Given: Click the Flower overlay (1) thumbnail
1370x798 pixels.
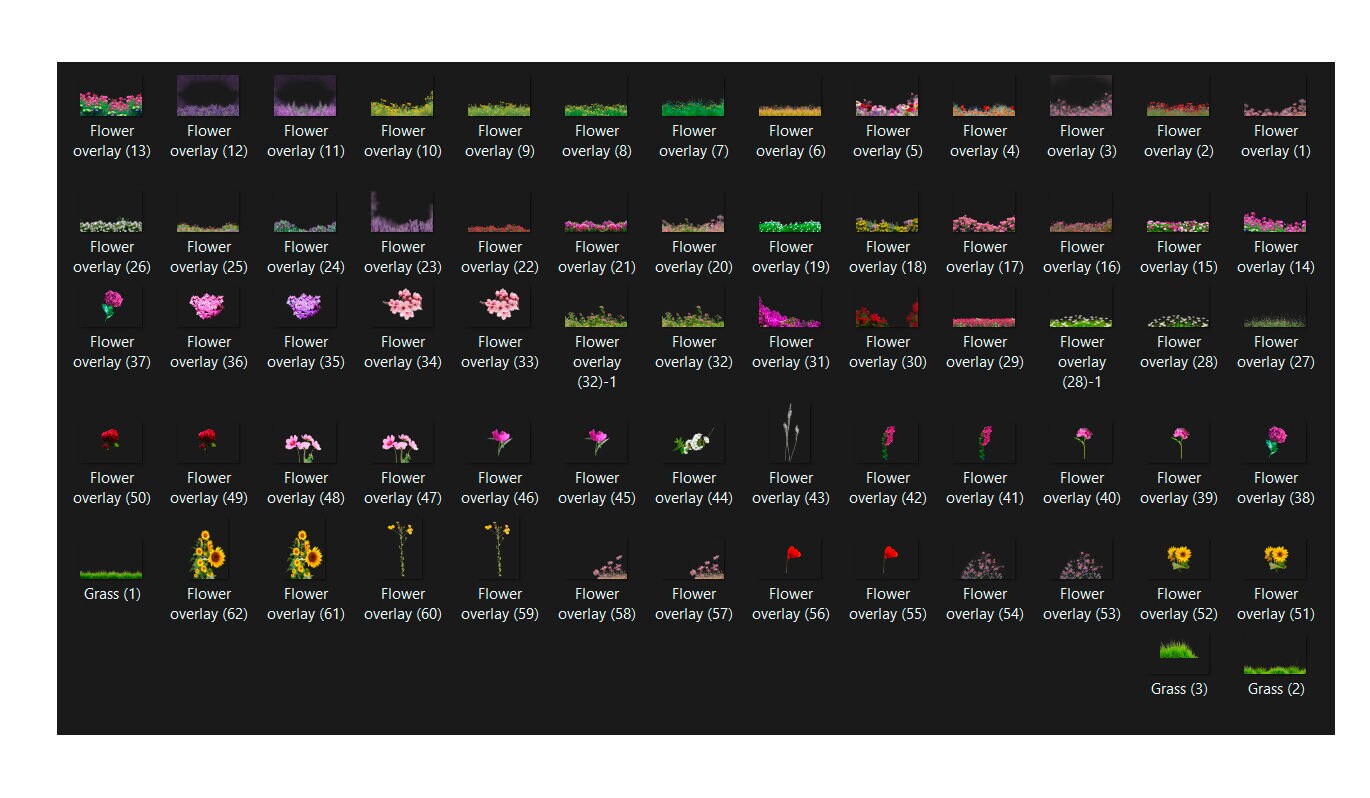Looking at the screenshot, I should 1275,96.
